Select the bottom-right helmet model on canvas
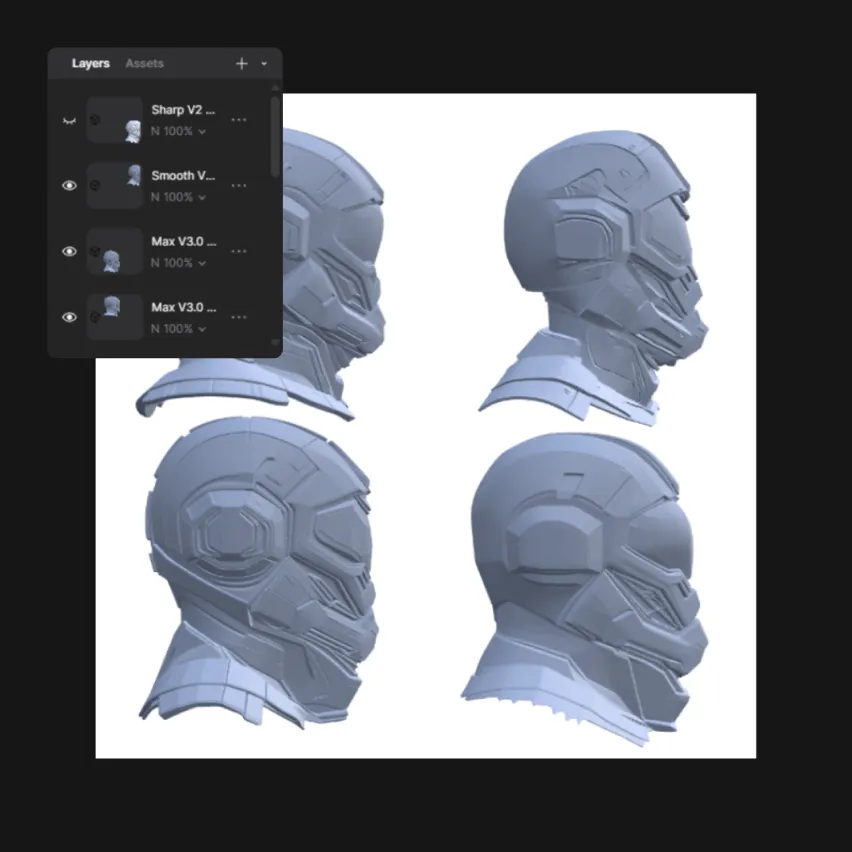The height and width of the screenshot is (852, 852). (585, 590)
